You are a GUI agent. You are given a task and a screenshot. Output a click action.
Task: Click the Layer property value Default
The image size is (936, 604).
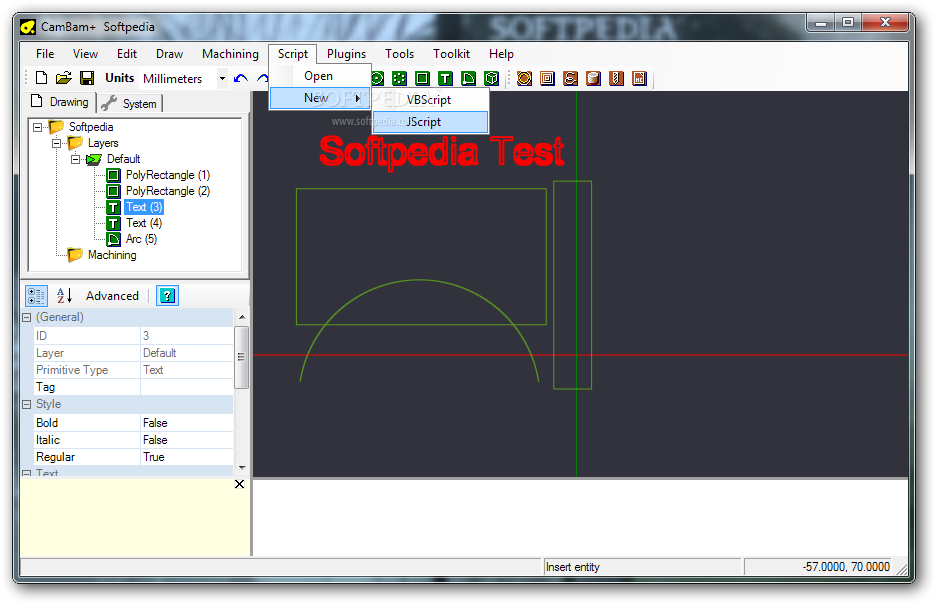point(187,353)
